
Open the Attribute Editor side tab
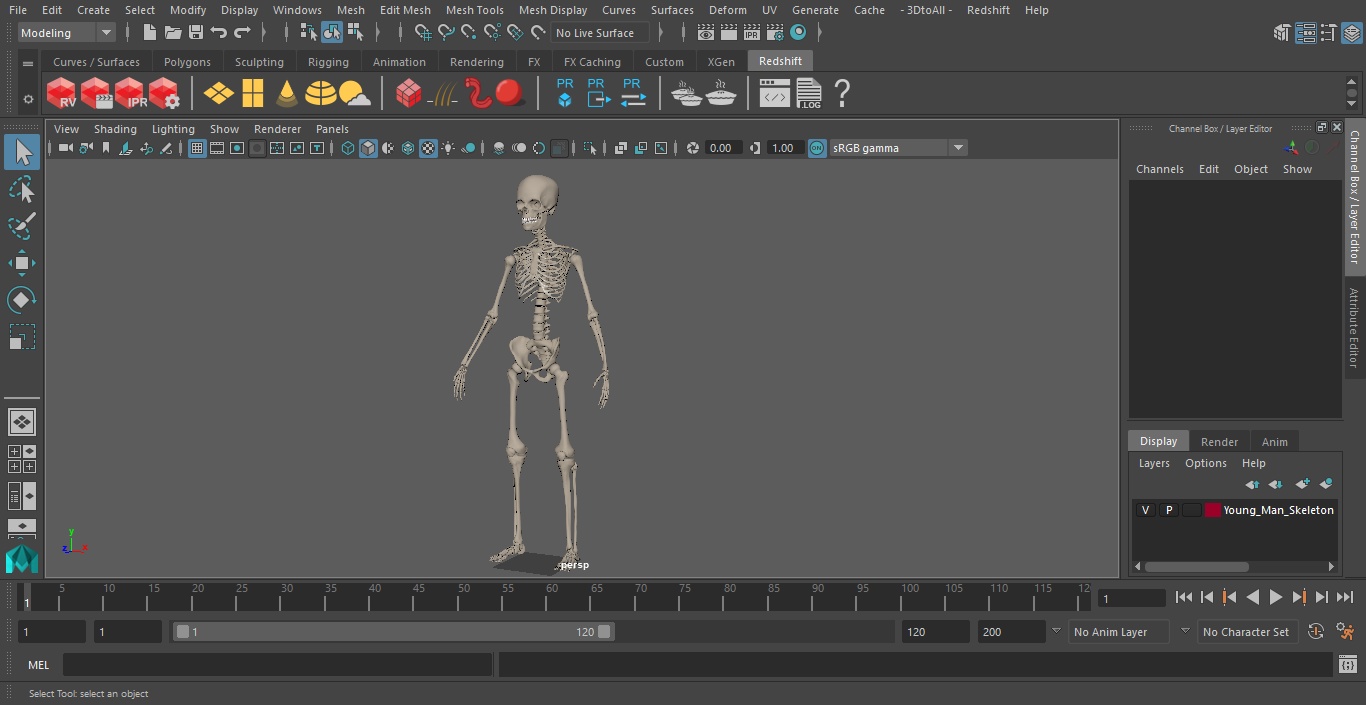[1355, 328]
